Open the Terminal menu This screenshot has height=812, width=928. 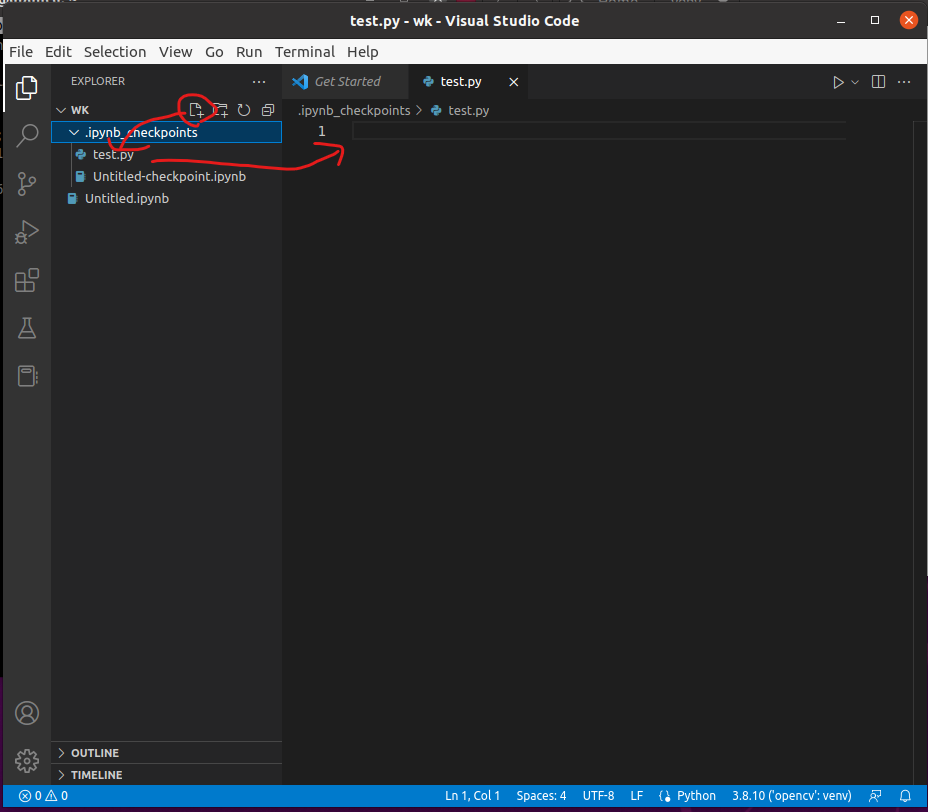click(x=305, y=52)
